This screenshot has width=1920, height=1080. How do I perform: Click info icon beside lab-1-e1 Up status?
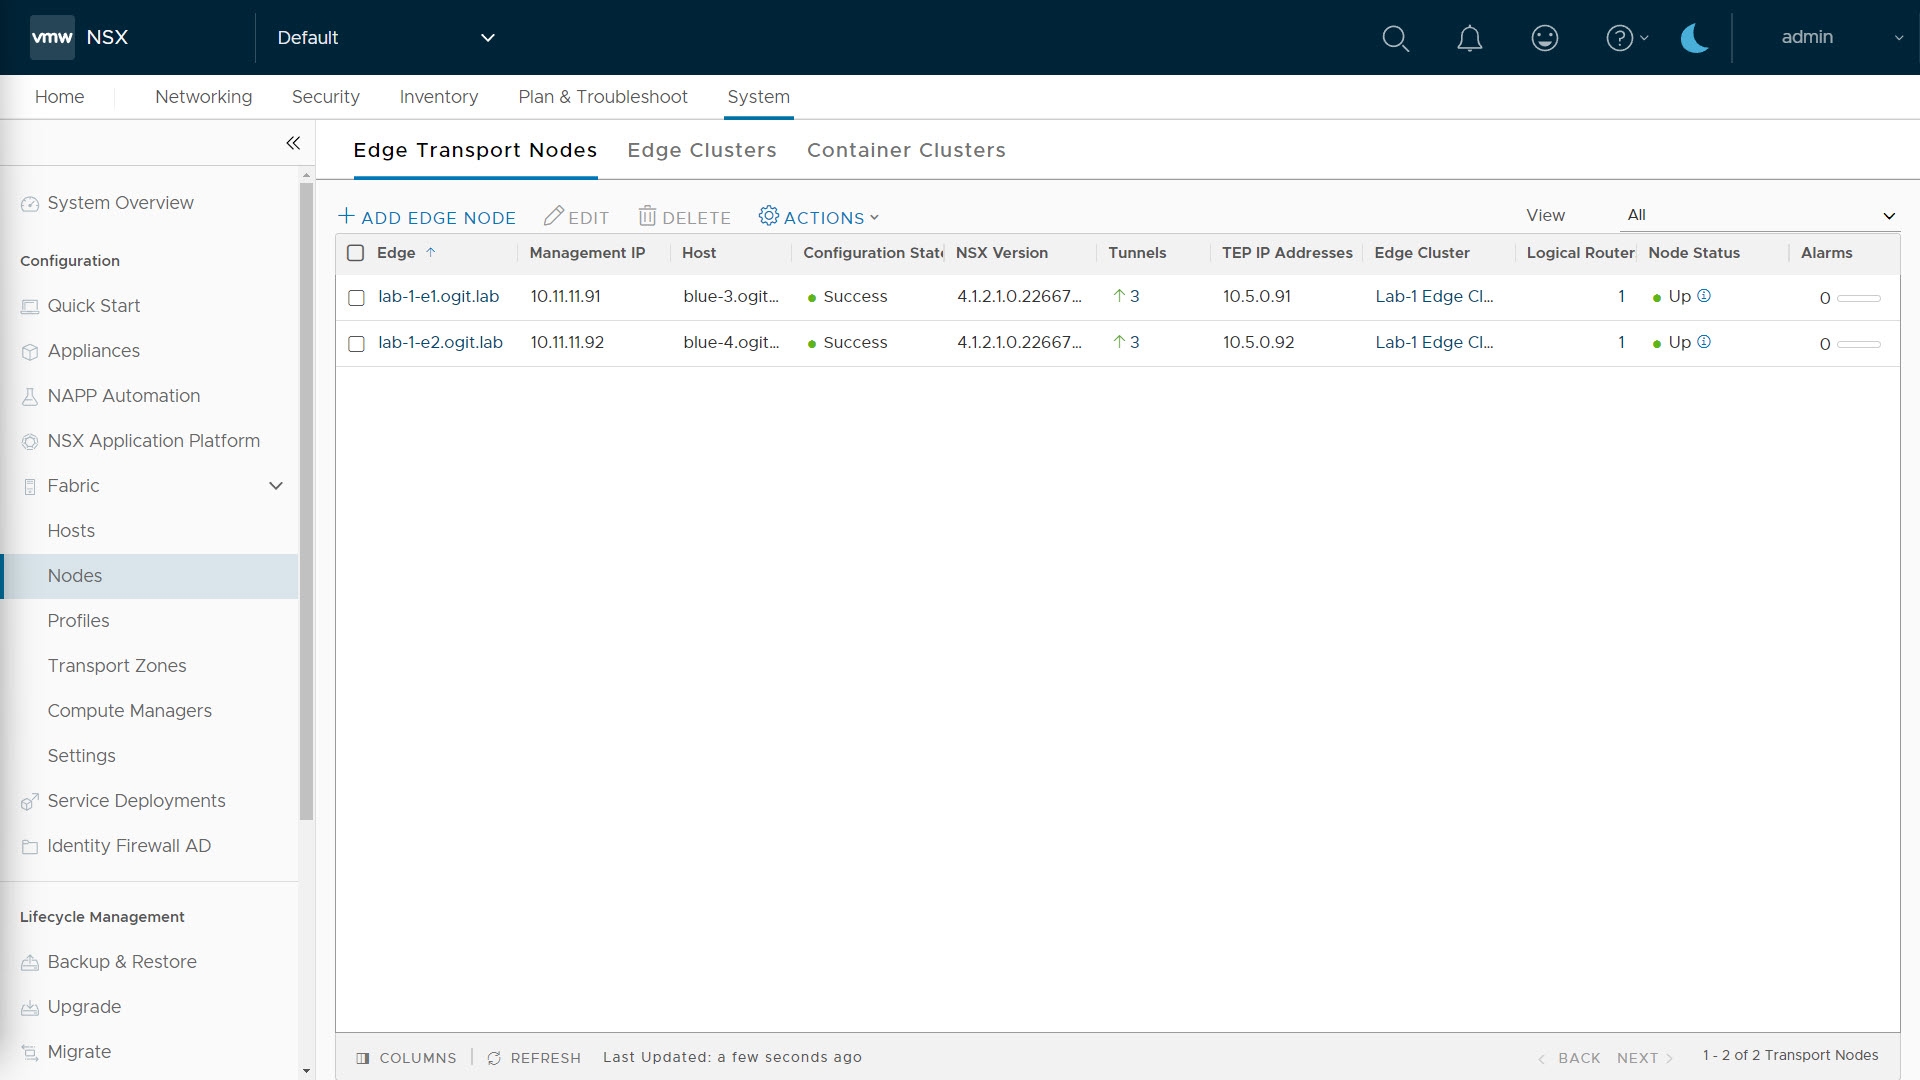tap(1704, 296)
